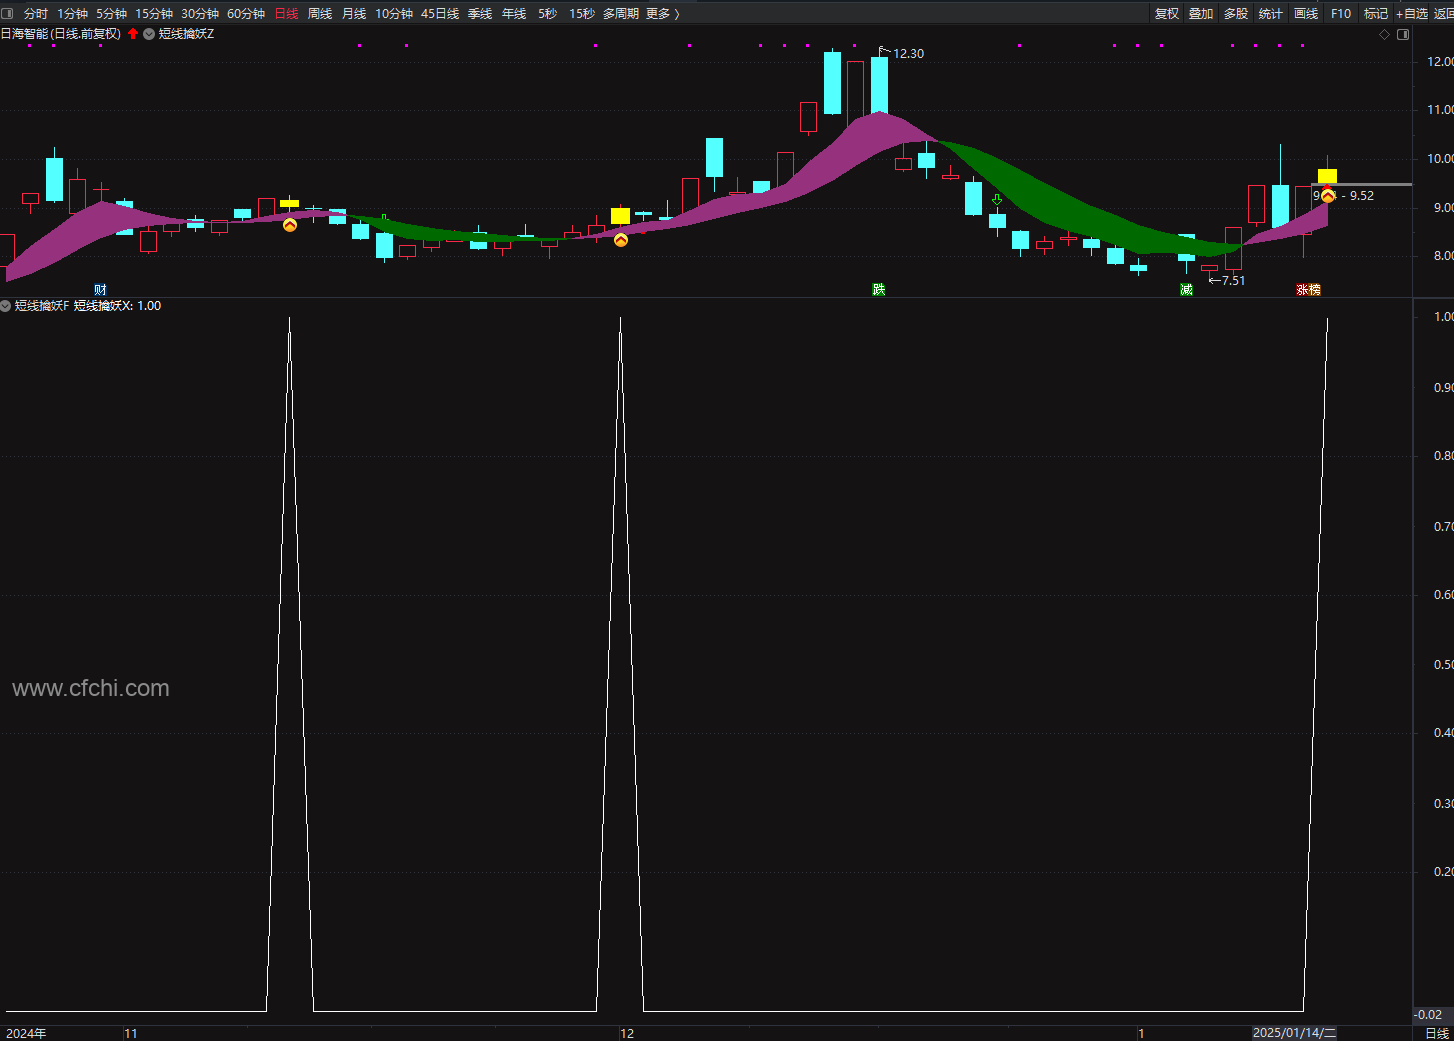Screen dimensions: 1454x1041
Task: Select the 周线 period tab
Action: tap(320, 13)
